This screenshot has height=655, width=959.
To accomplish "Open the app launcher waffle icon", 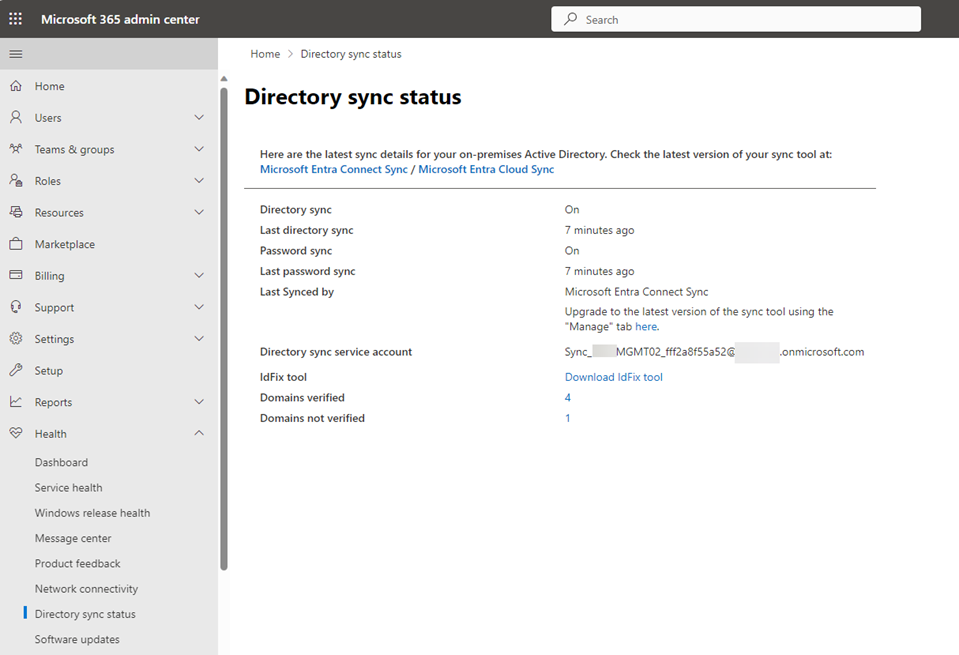I will (x=16, y=19).
